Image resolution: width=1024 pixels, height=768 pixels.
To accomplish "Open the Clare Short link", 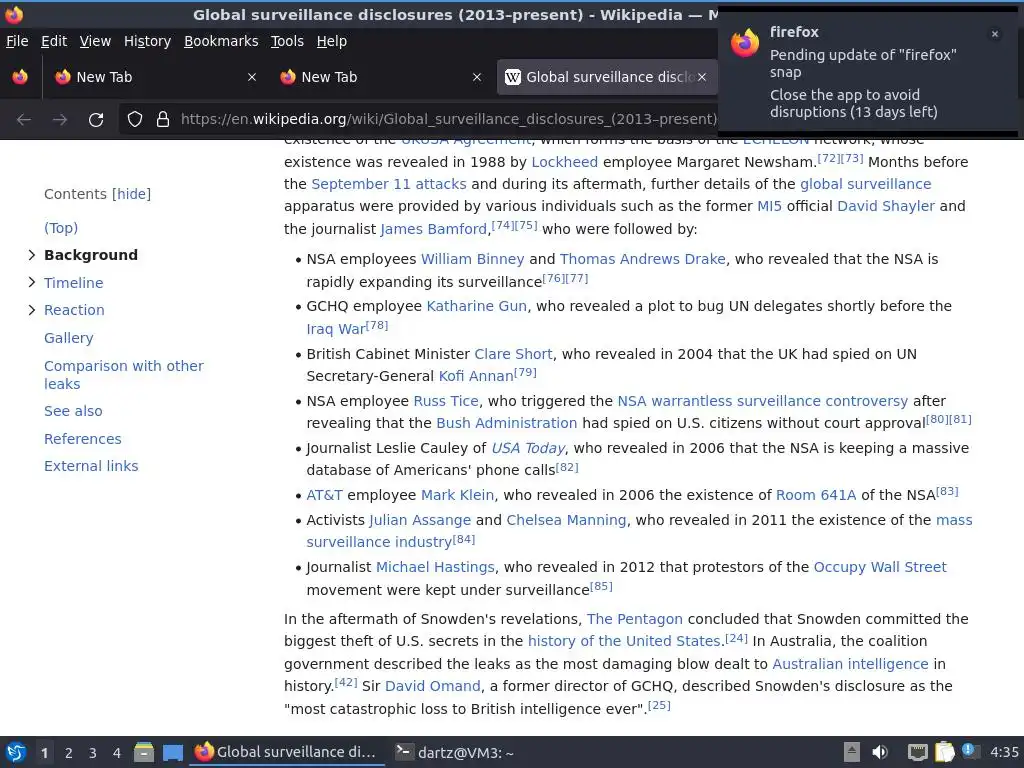I will click(x=513, y=354).
